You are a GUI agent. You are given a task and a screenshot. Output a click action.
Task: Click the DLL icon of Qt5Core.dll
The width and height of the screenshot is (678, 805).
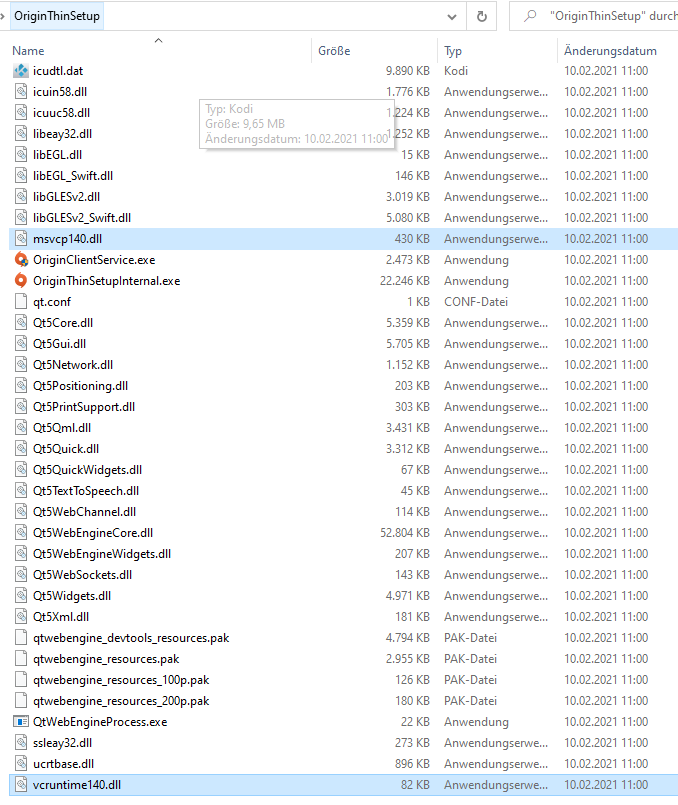pos(21,323)
